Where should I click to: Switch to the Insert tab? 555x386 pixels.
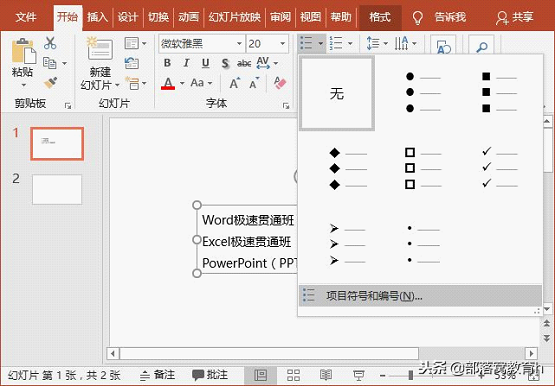tap(97, 17)
